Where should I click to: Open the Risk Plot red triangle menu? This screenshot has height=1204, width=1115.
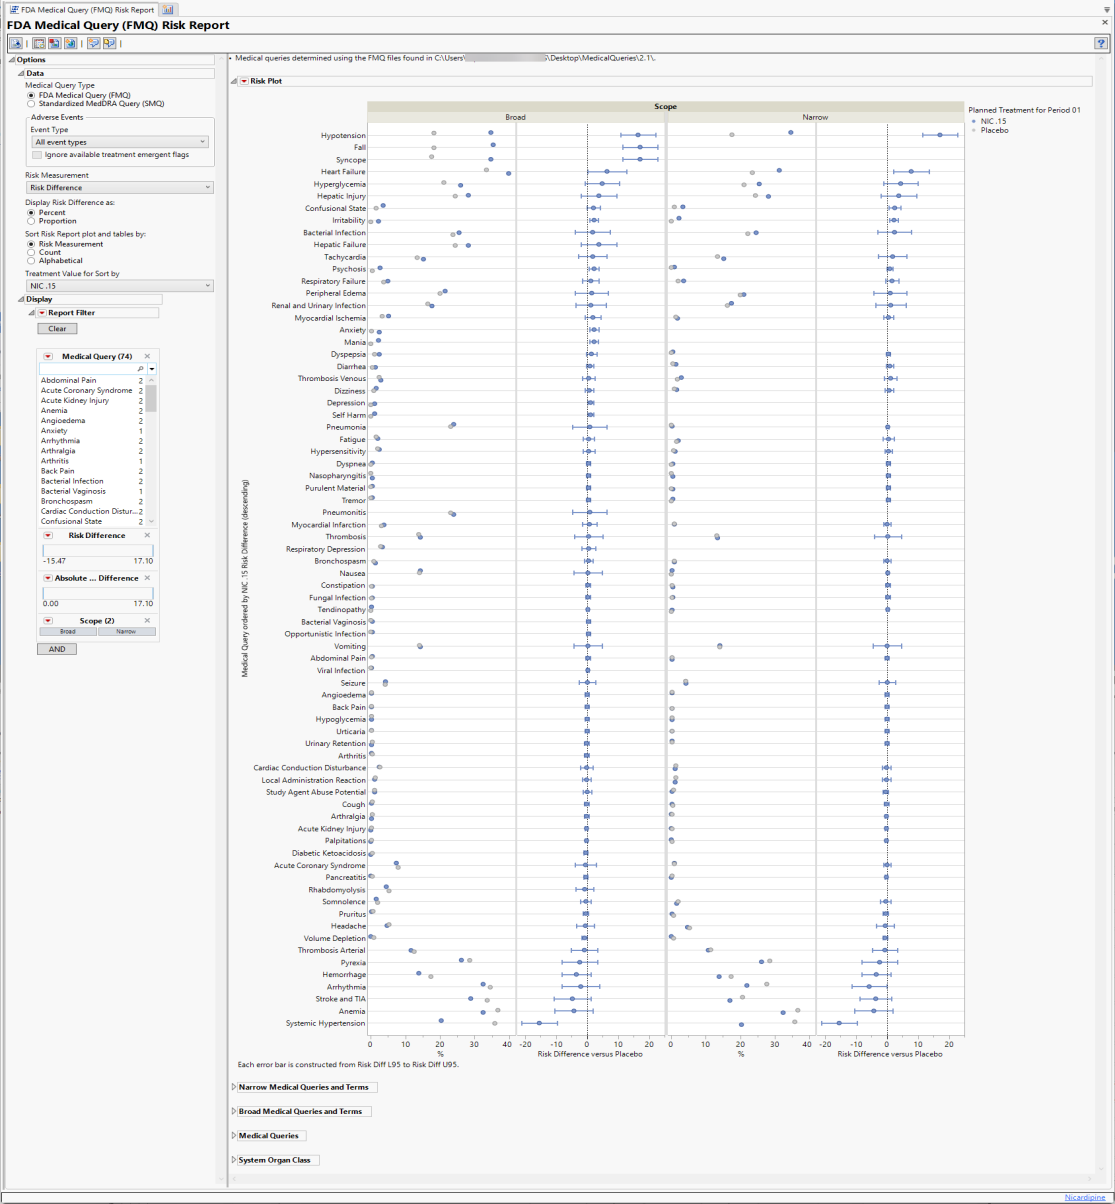(x=244, y=81)
